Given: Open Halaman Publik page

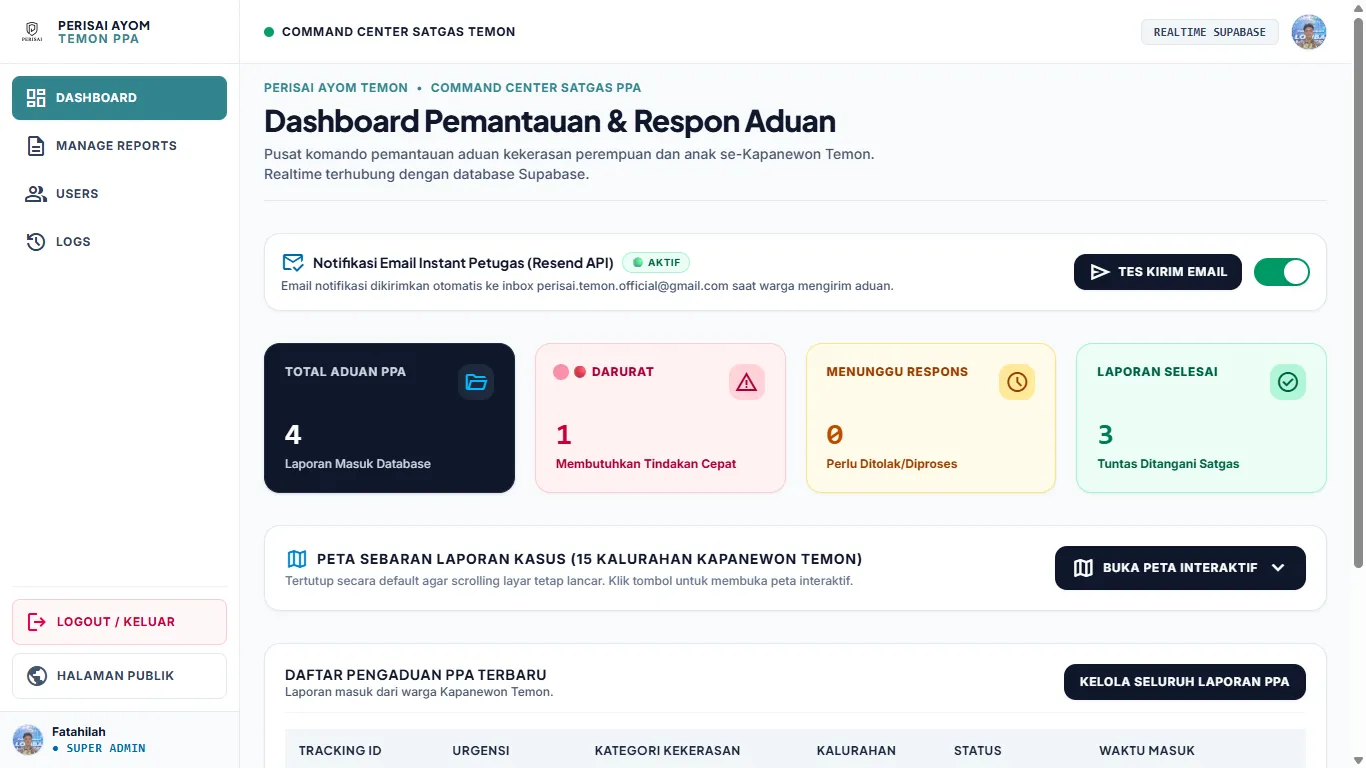Looking at the screenshot, I should [x=119, y=676].
